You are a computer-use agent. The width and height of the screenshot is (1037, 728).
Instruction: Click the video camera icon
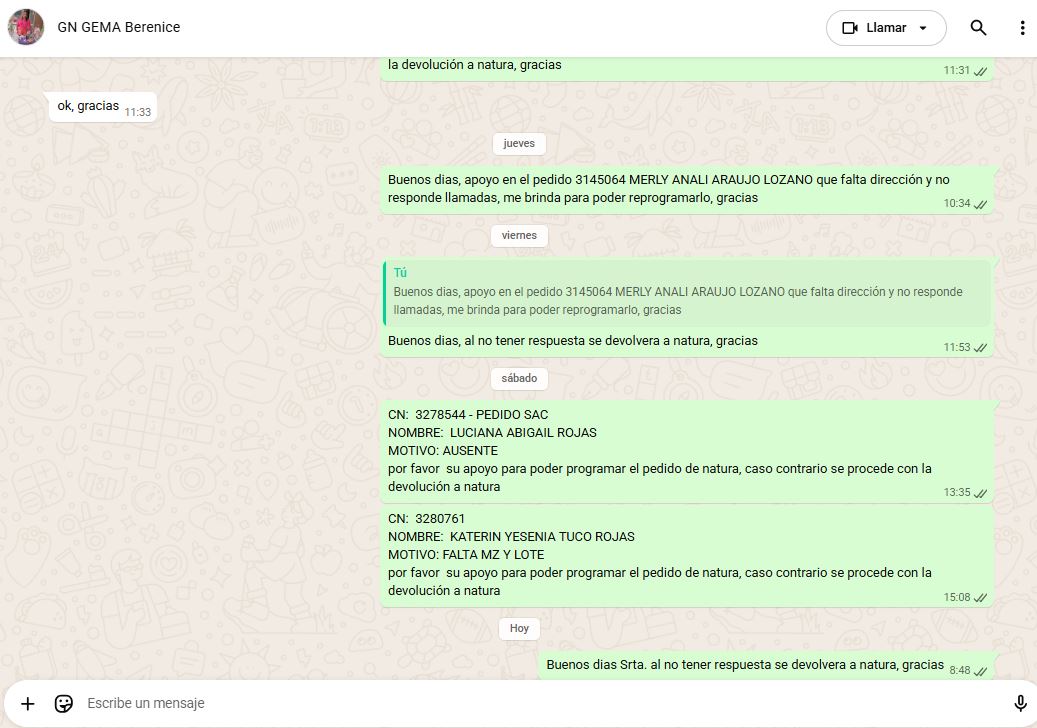[x=851, y=28]
